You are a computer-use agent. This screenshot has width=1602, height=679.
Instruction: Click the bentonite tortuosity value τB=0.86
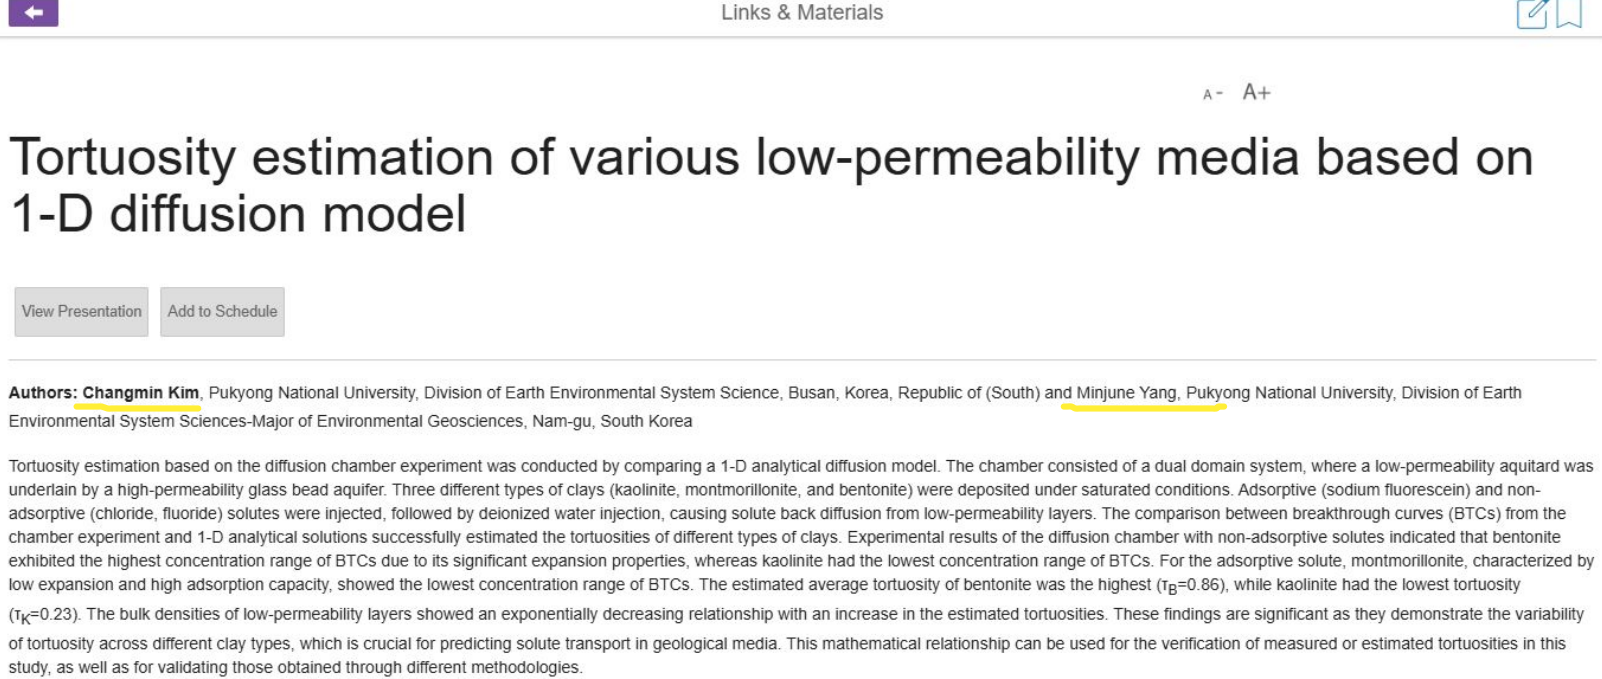click(x=1190, y=585)
